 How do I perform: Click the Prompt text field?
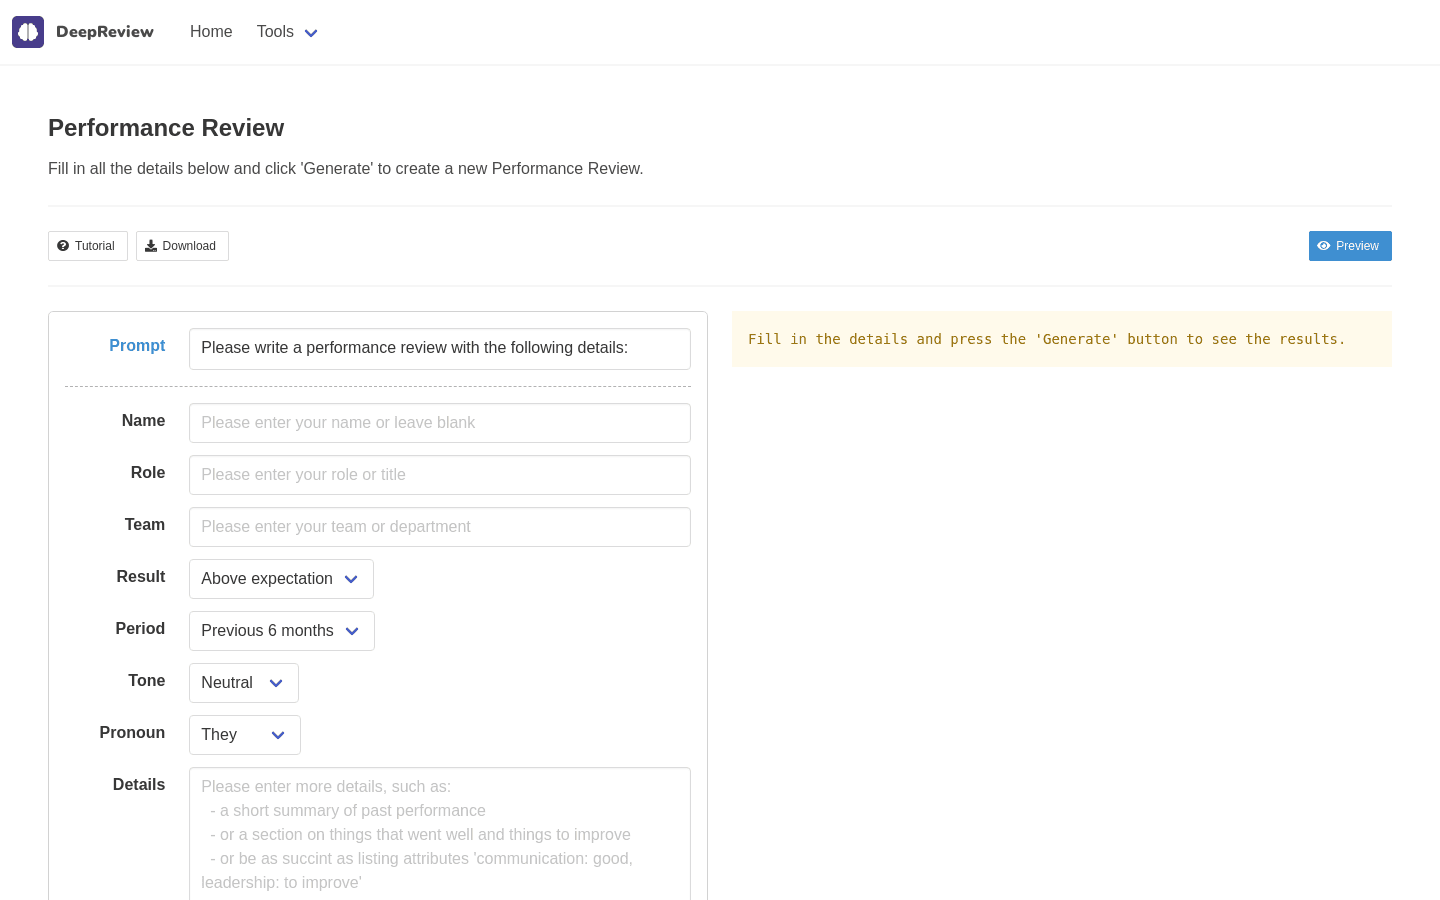tap(440, 348)
